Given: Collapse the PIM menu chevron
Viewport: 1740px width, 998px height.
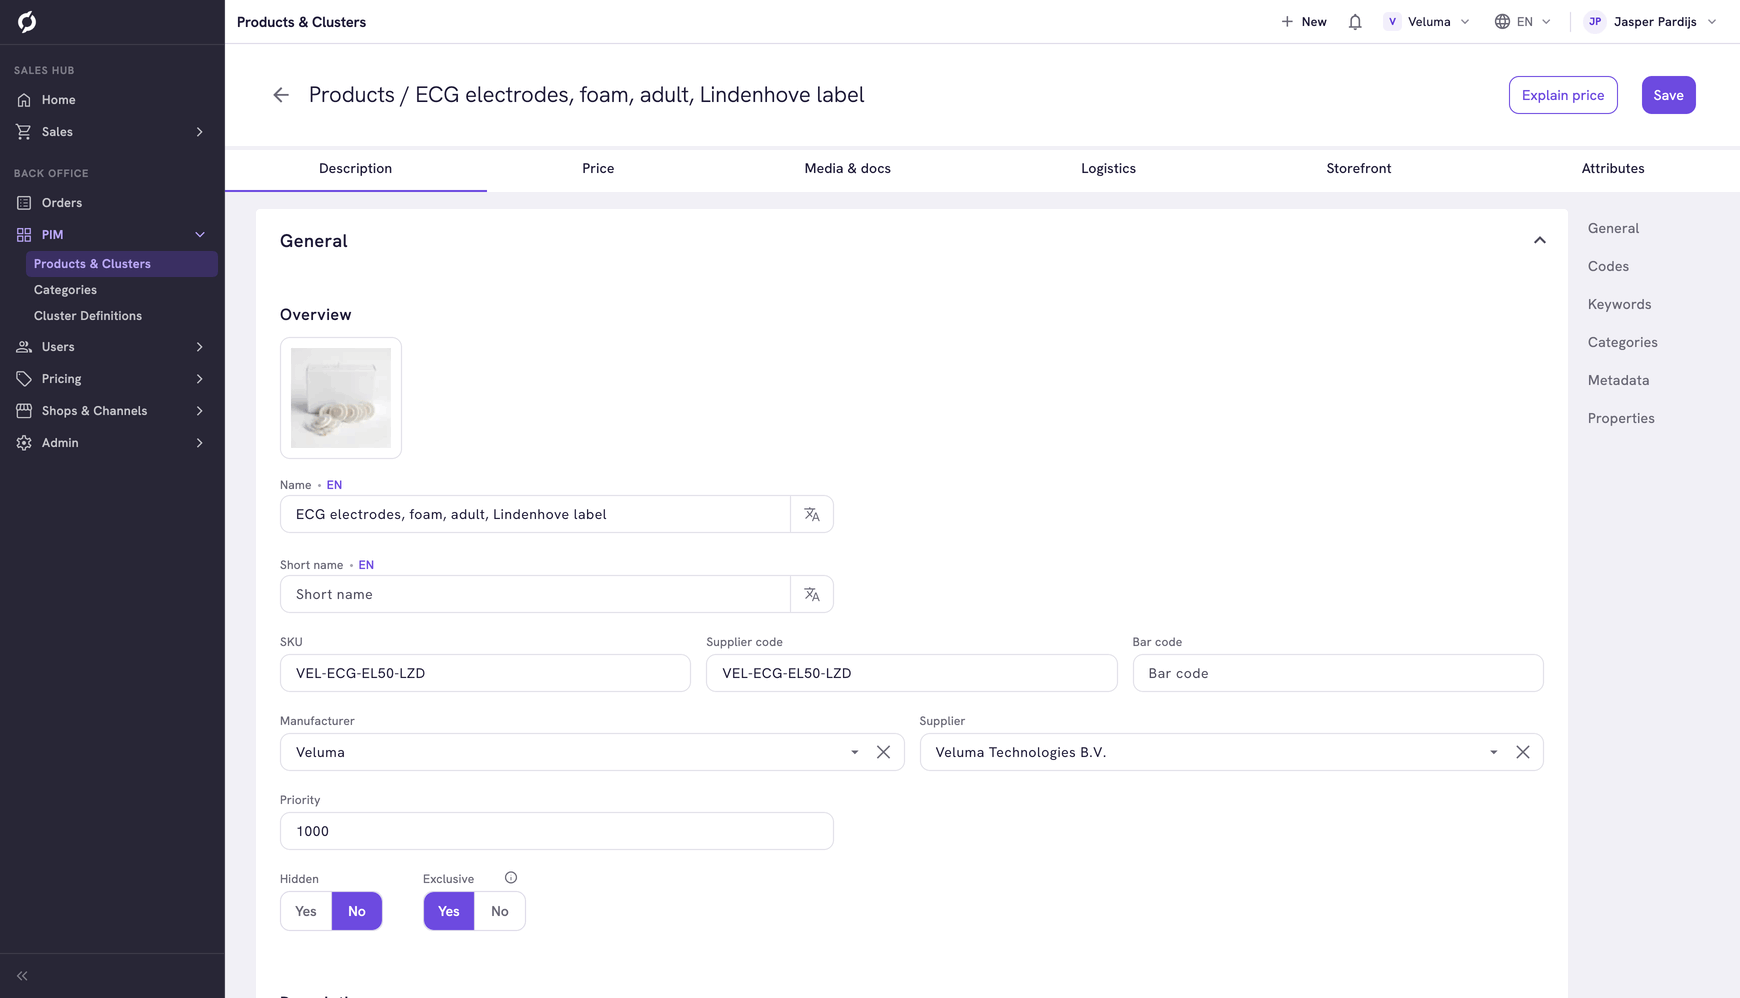Looking at the screenshot, I should [200, 235].
